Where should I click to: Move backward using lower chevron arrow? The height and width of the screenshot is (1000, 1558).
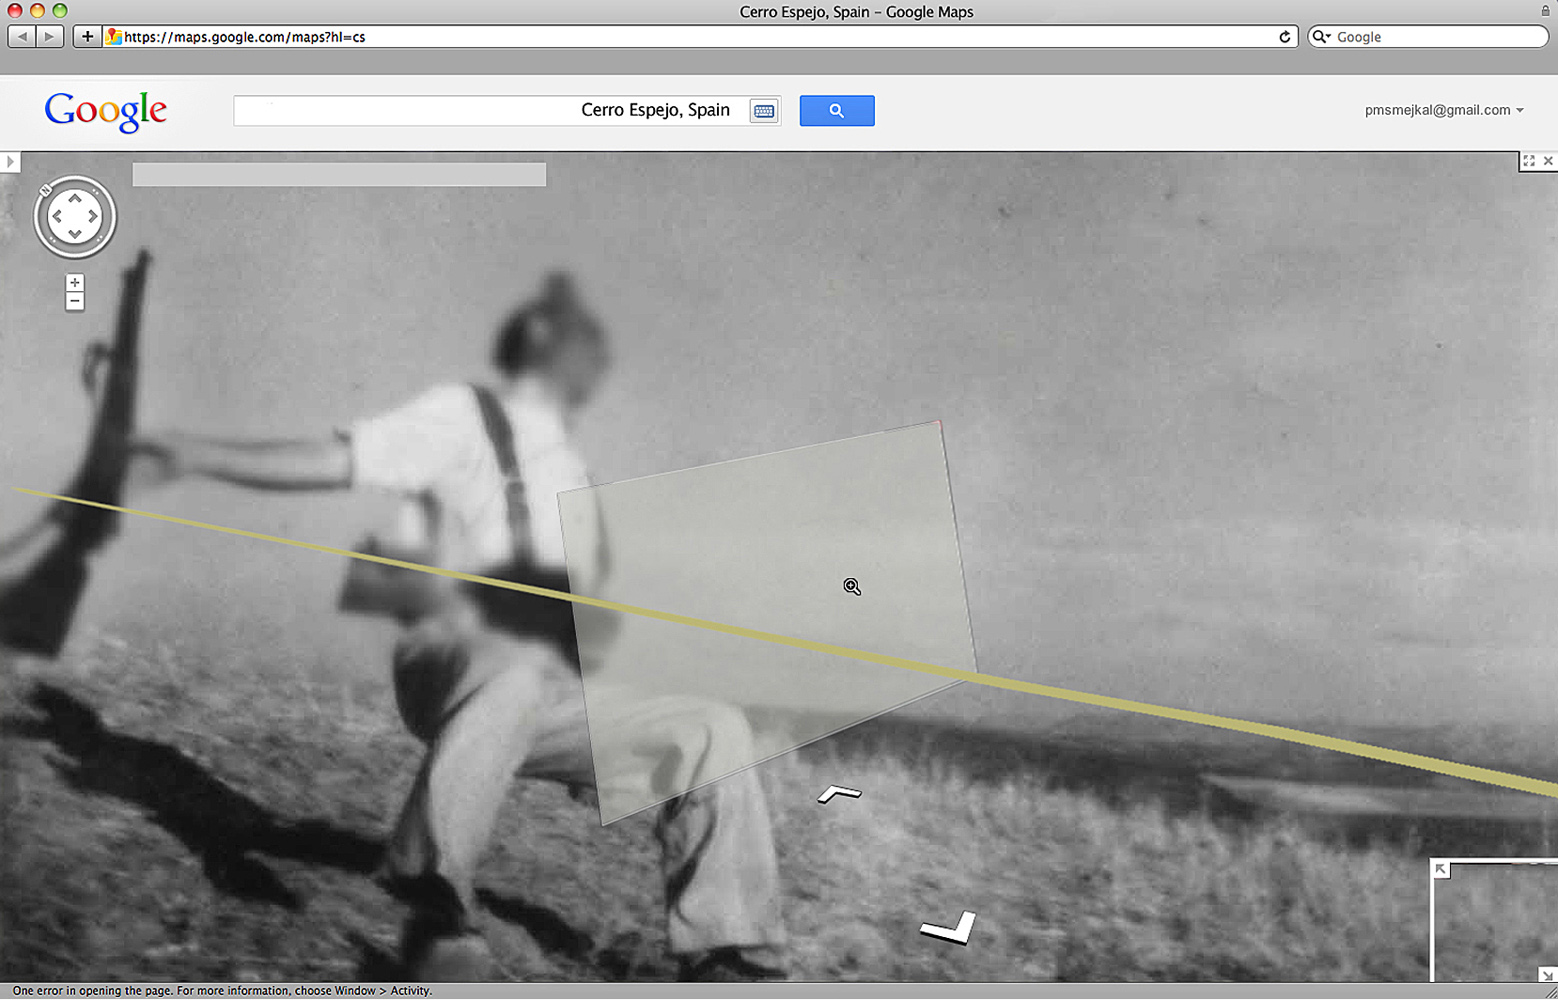pyautogui.click(x=948, y=928)
